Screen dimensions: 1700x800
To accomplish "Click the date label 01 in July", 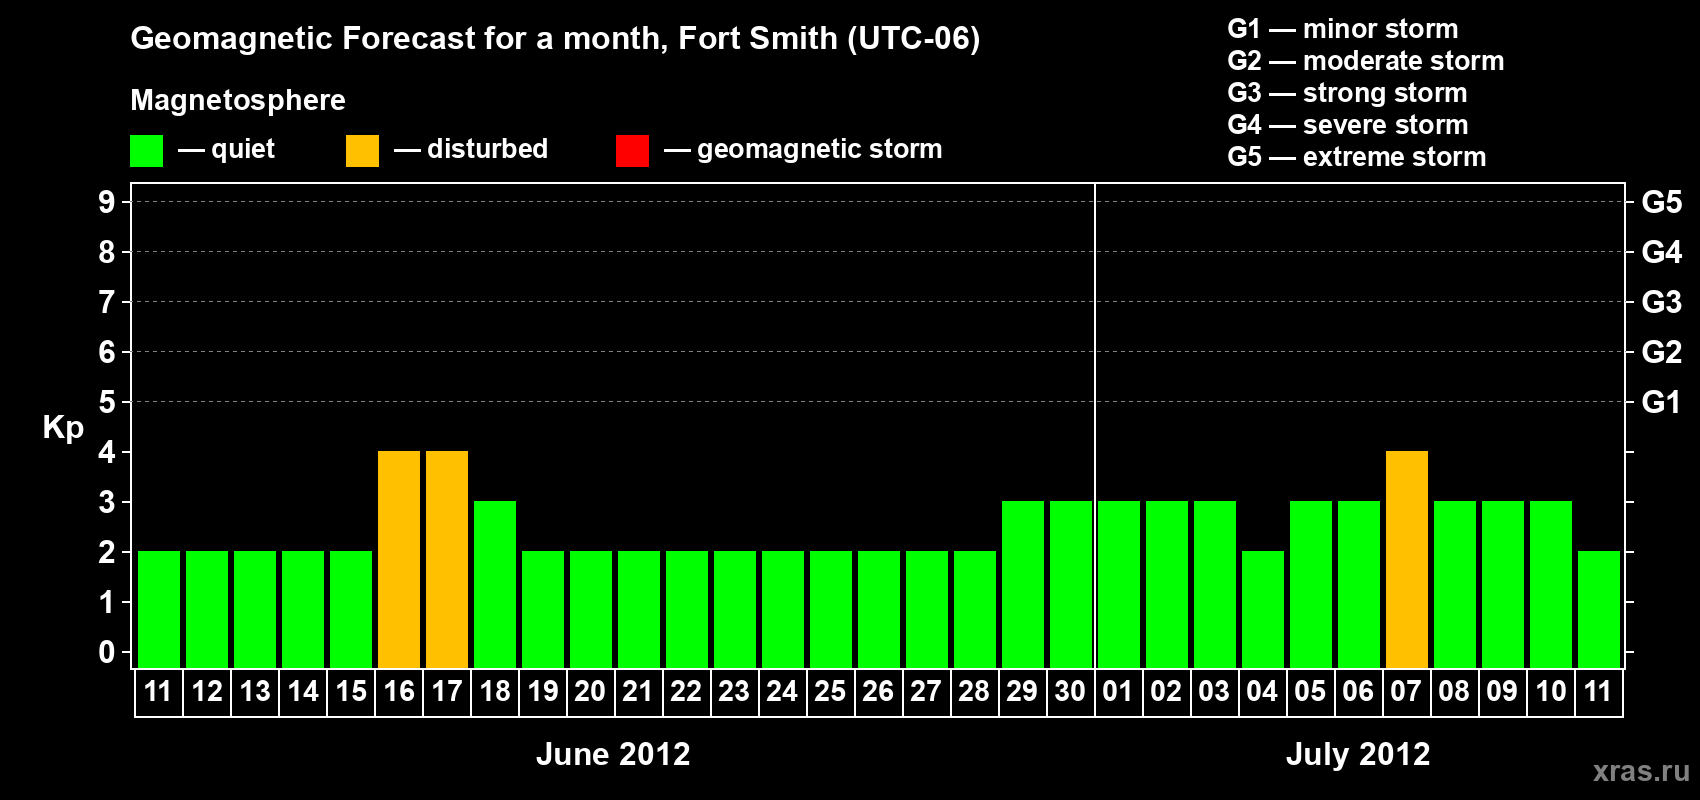I will (1118, 691).
